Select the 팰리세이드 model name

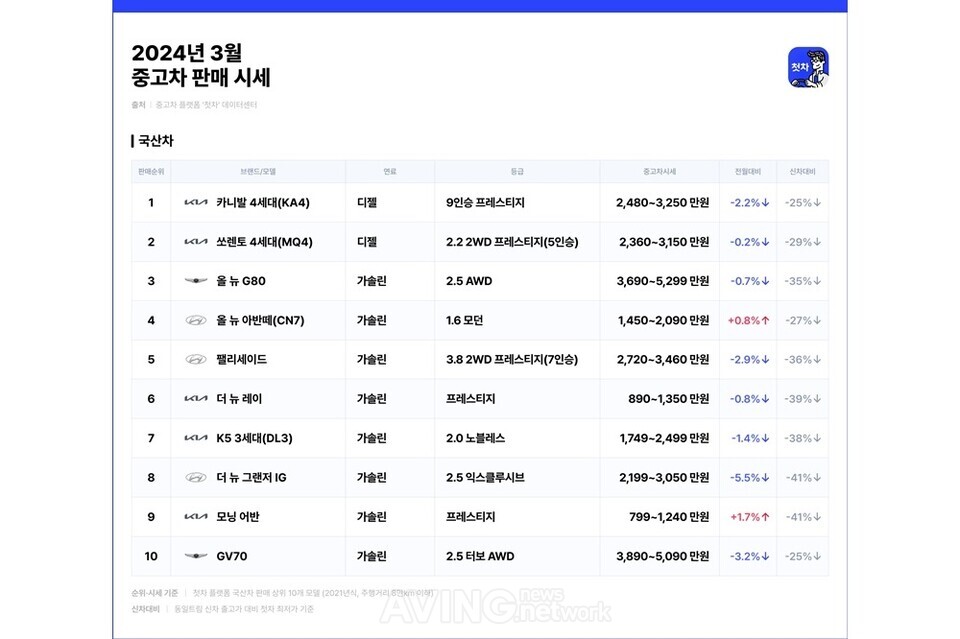click(241, 359)
